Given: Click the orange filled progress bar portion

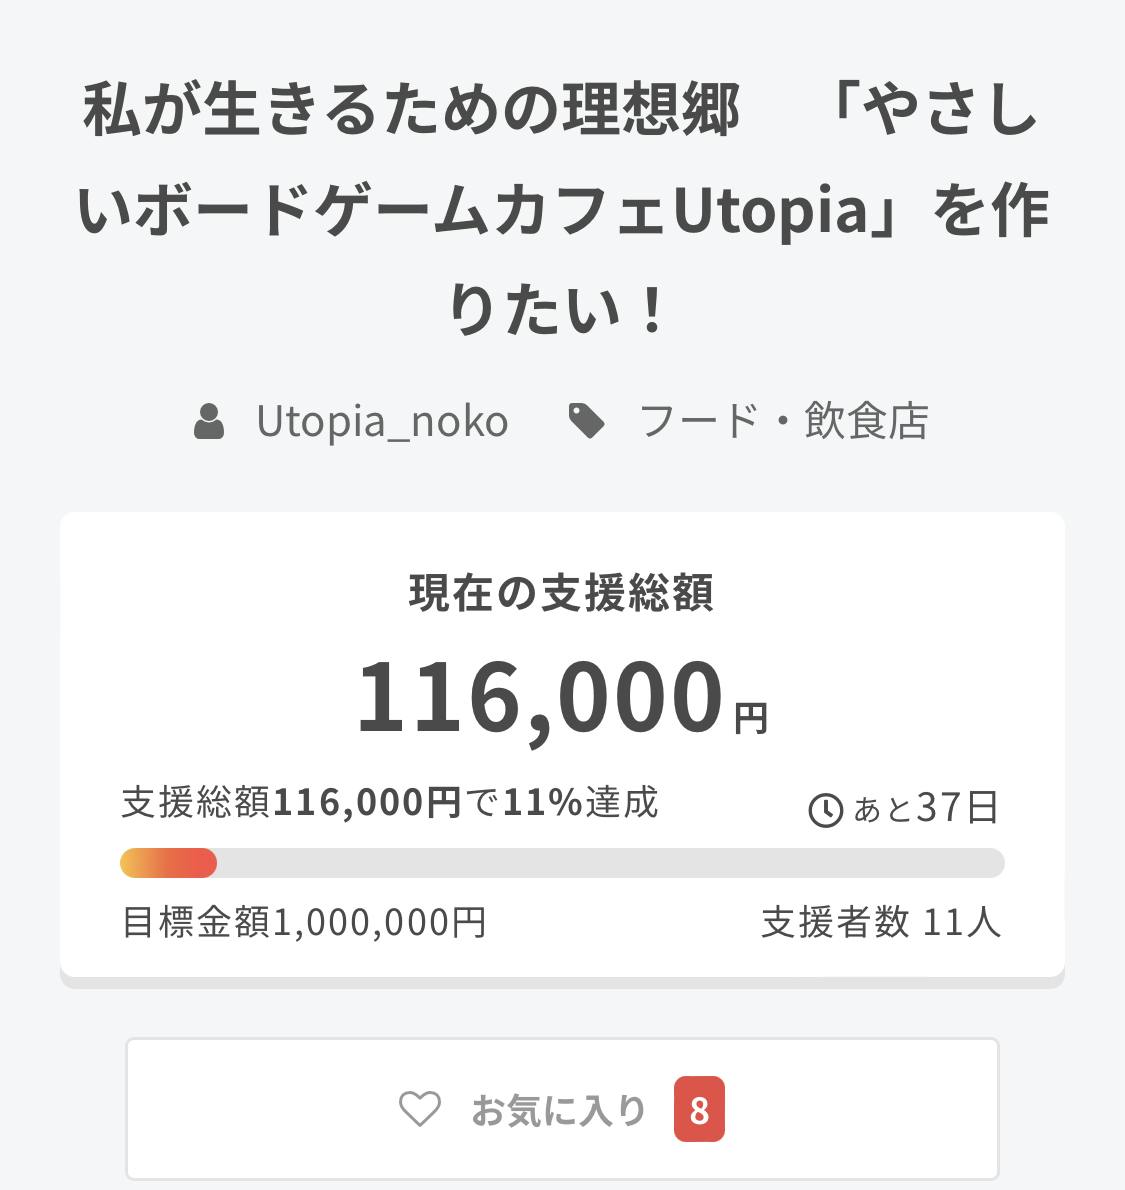Looking at the screenshot, I should pos(168,863).
